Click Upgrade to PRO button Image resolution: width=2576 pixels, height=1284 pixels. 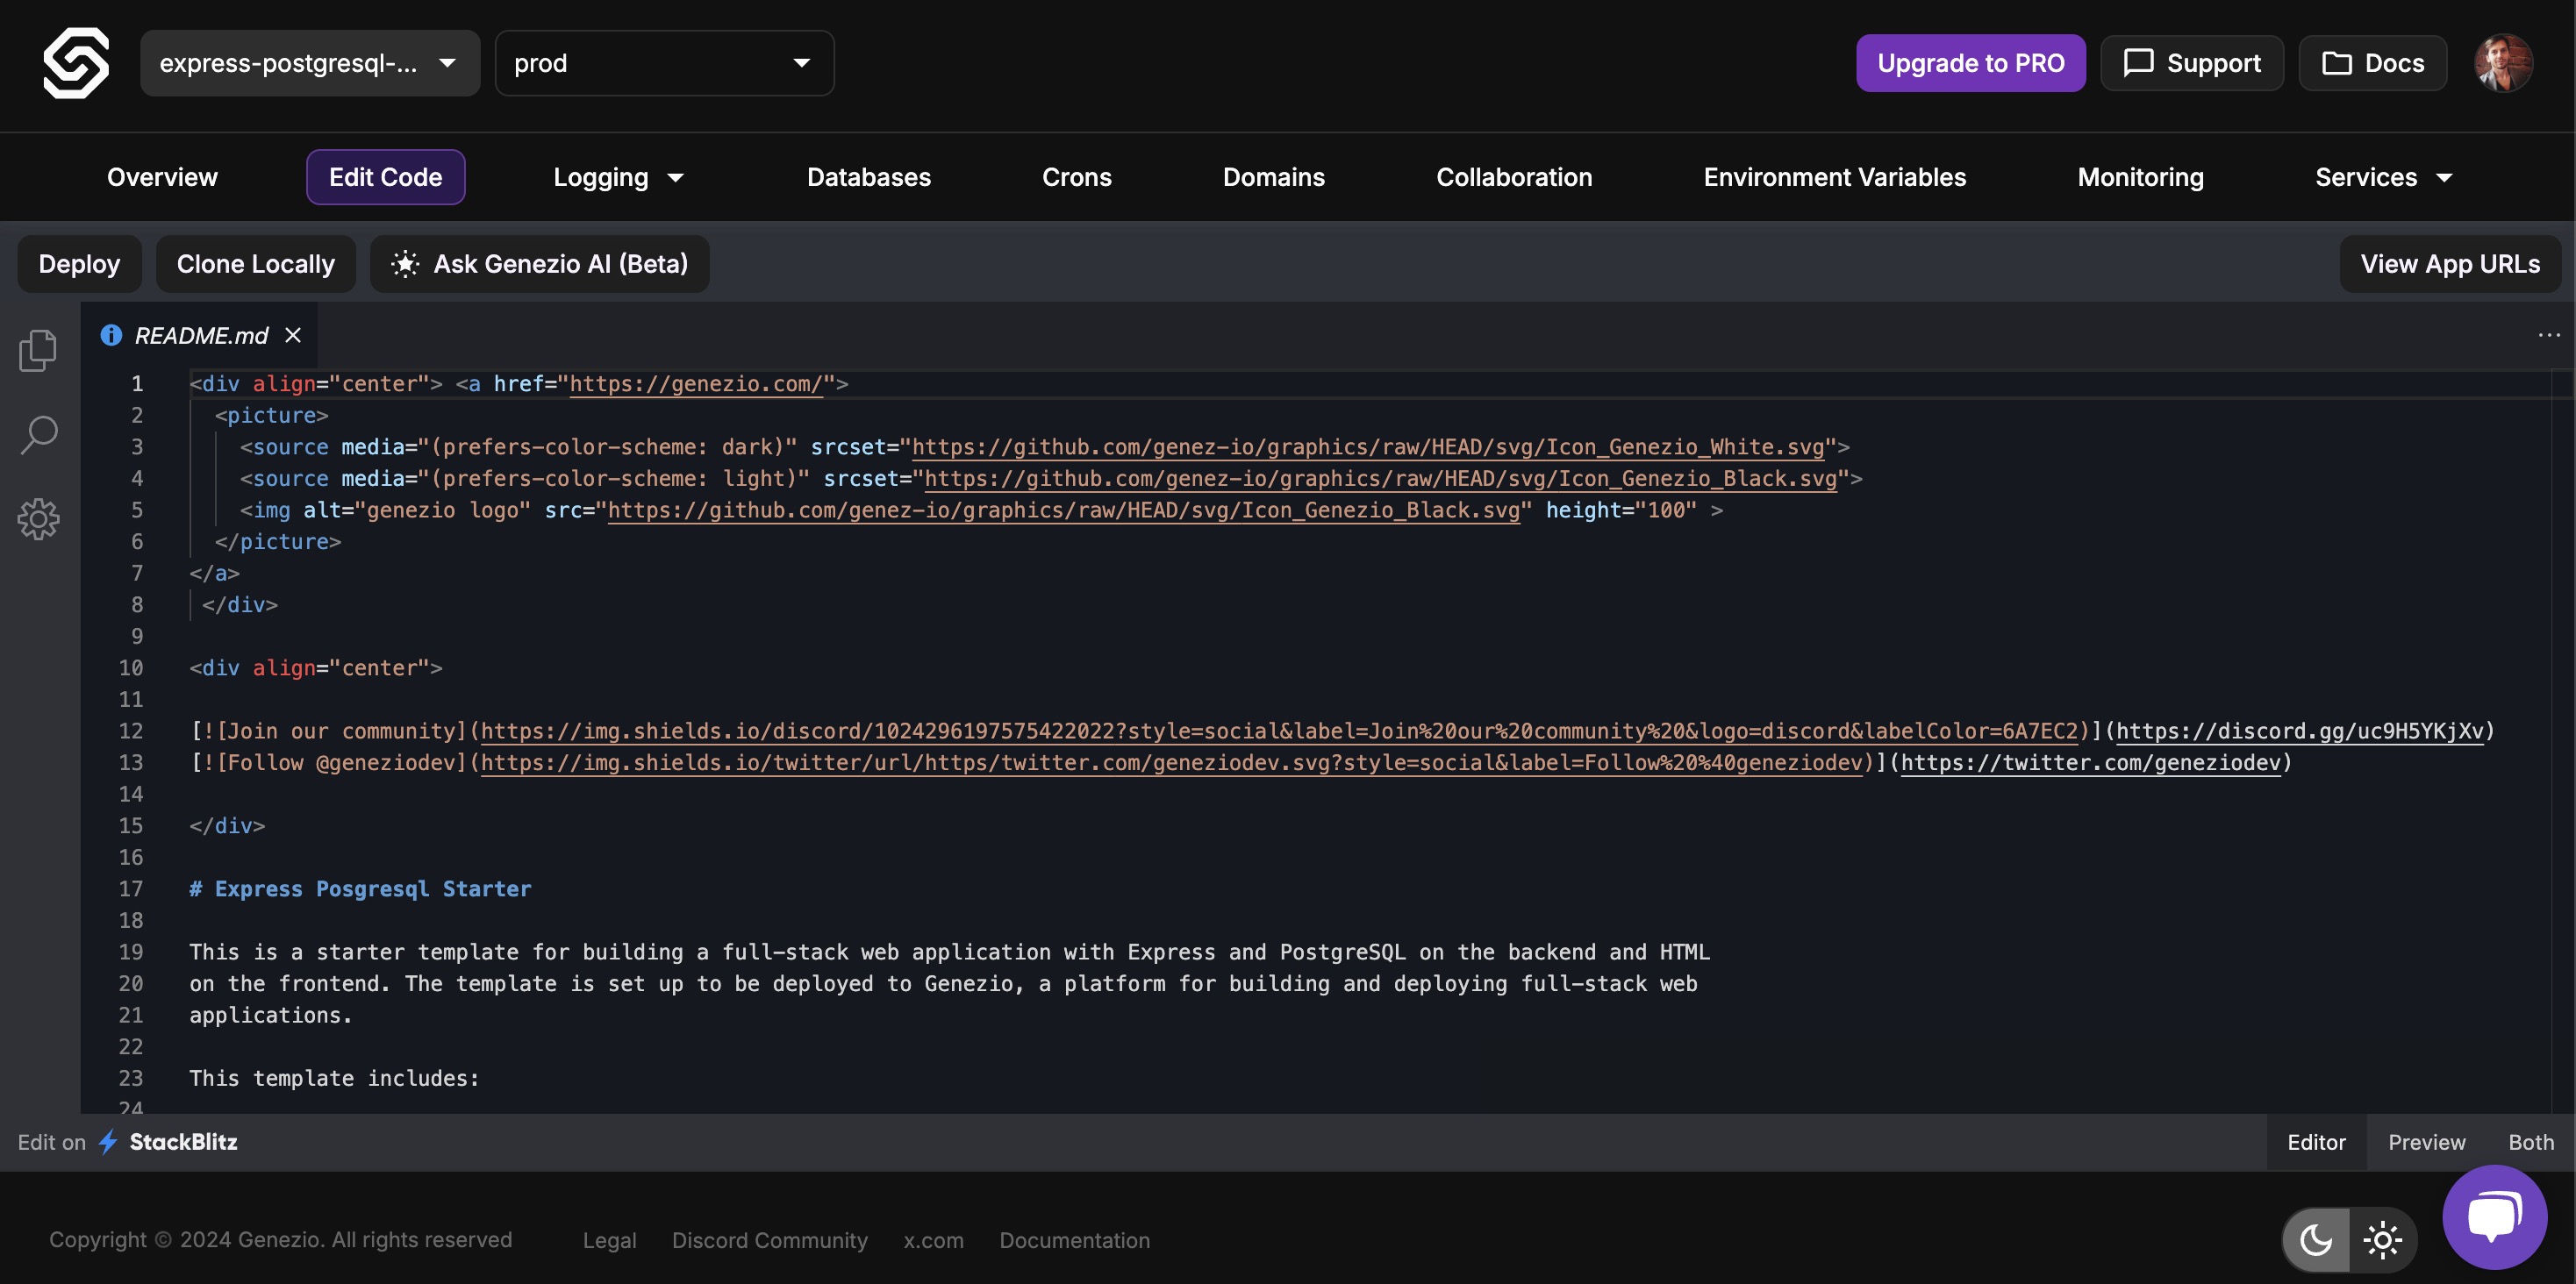1971,63
